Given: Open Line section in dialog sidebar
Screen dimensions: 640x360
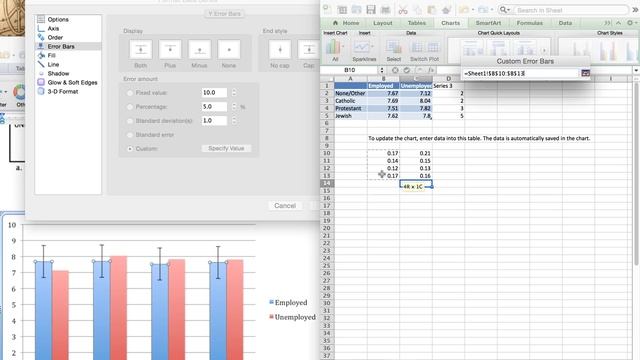Looking at the screenshot, I should 53,64.
